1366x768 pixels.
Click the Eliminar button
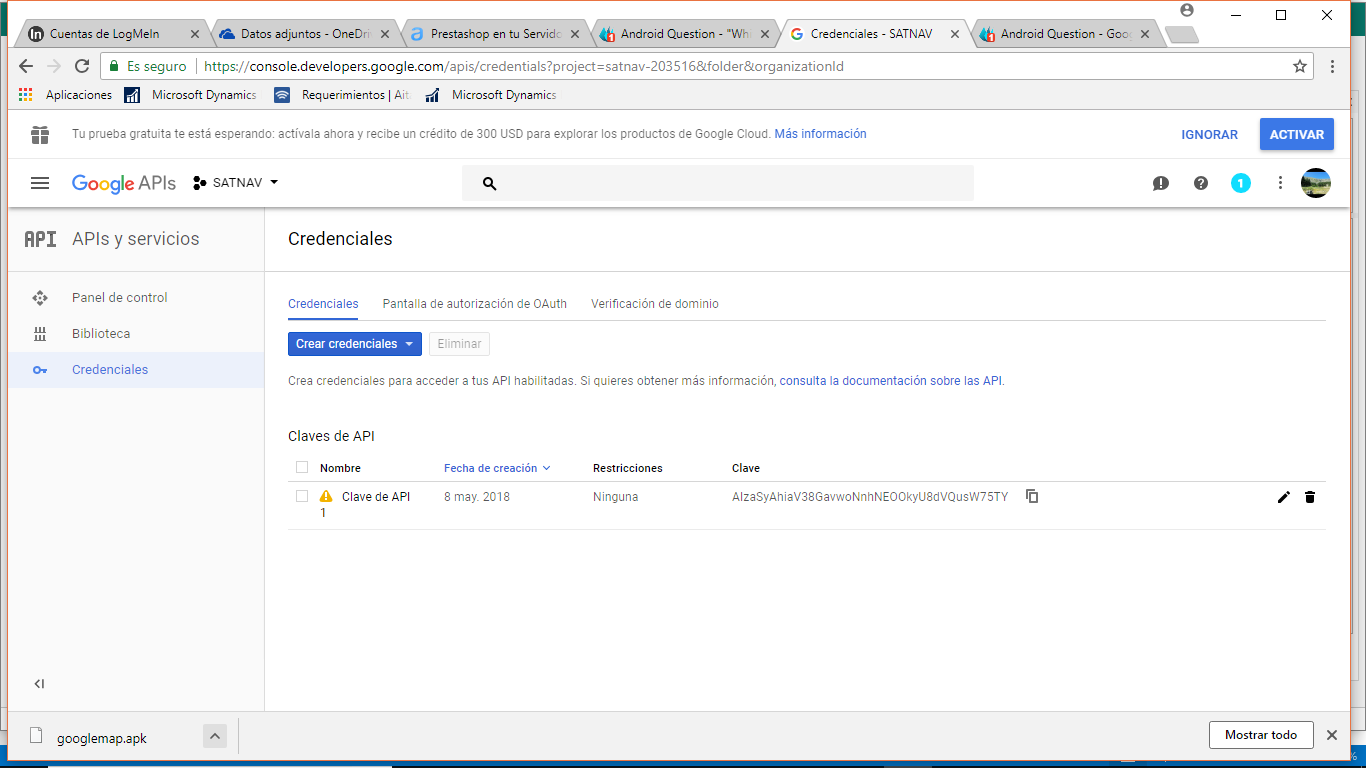[459, 344]
